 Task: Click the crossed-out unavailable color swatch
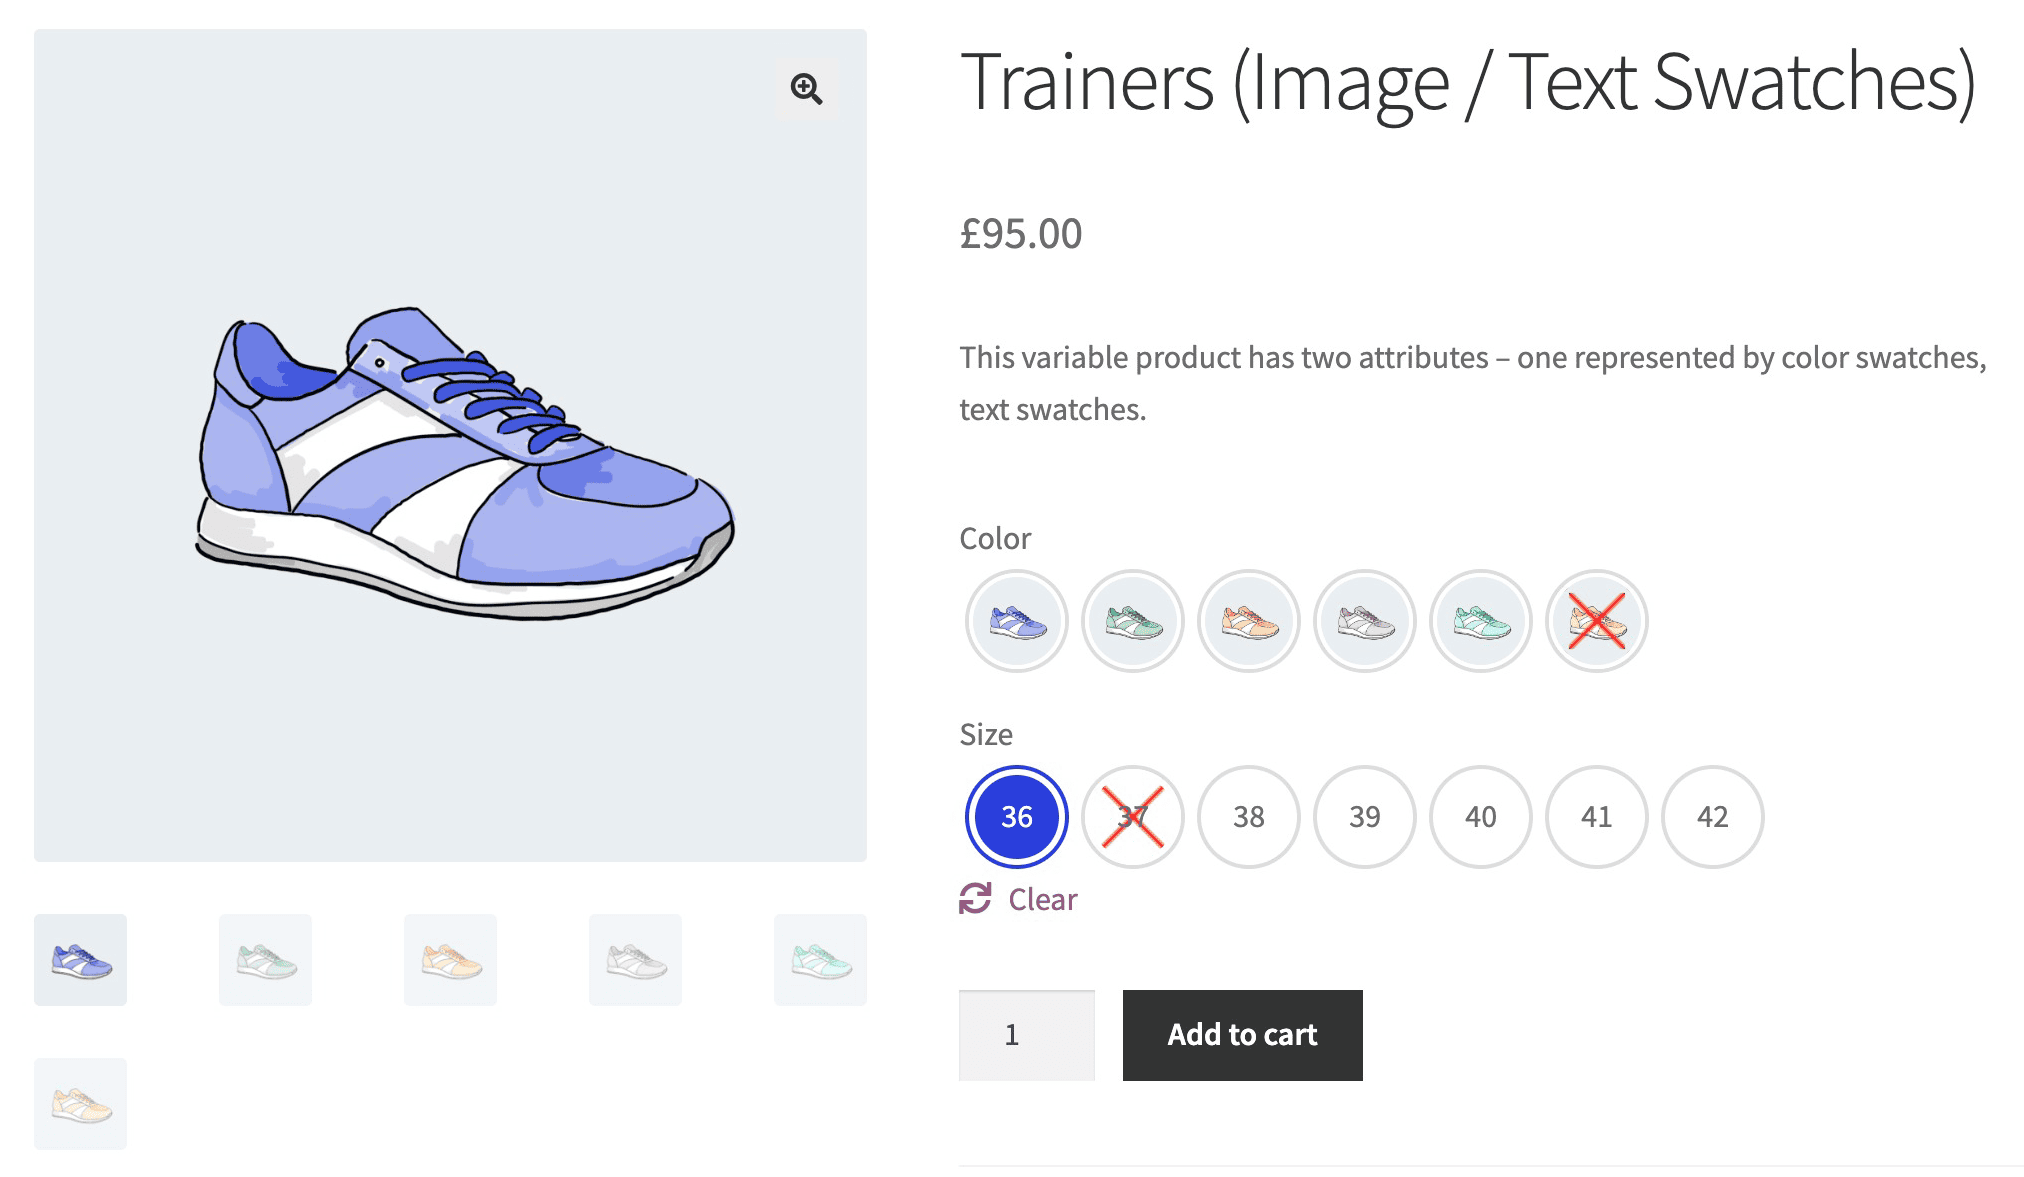[x=1596, y=621]
